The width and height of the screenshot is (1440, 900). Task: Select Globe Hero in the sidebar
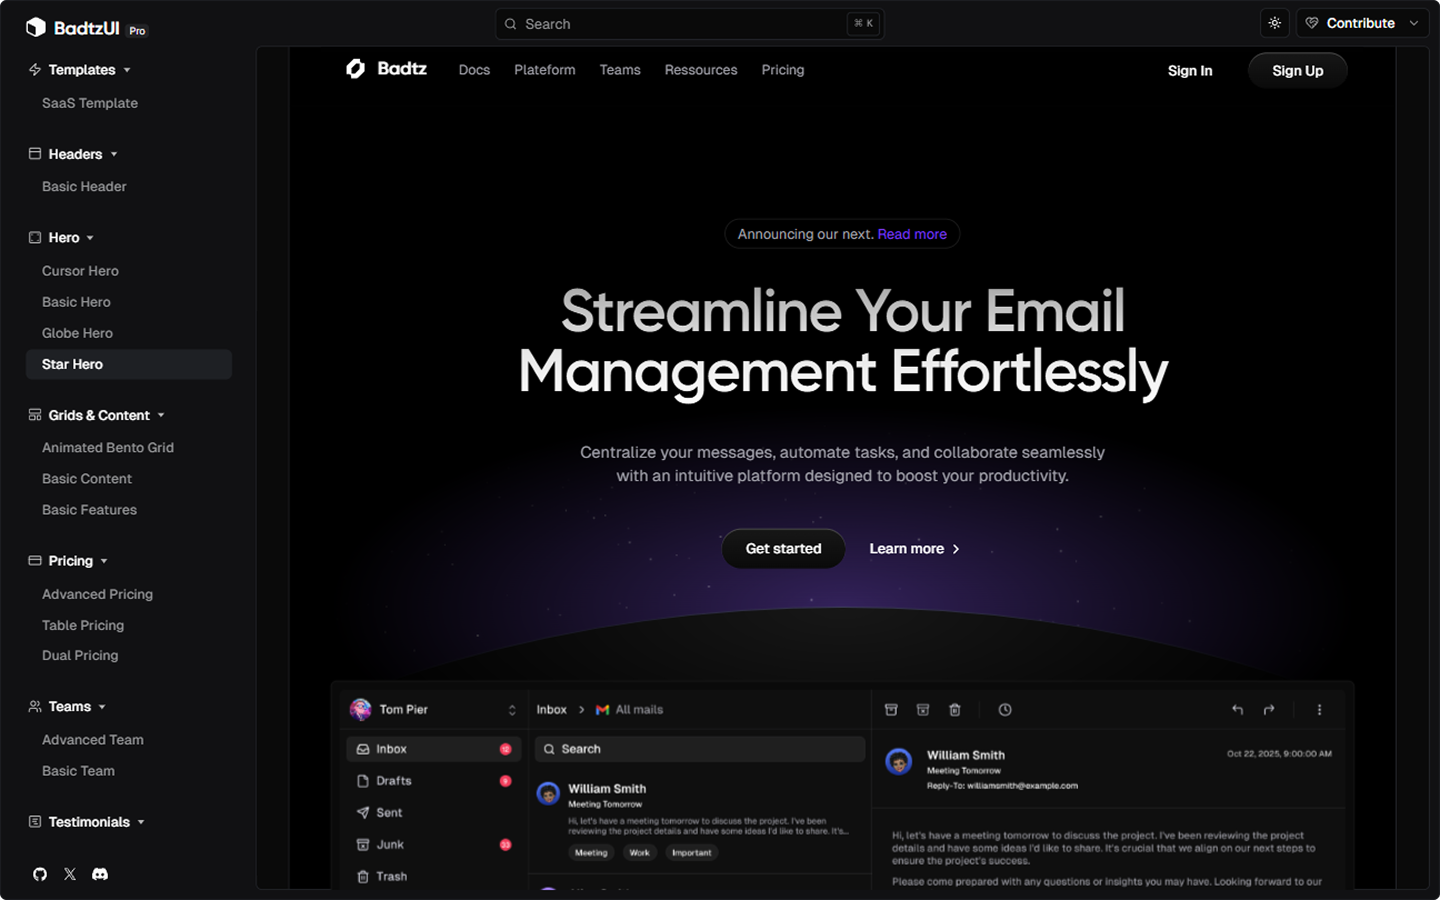(x=77, y=333)
